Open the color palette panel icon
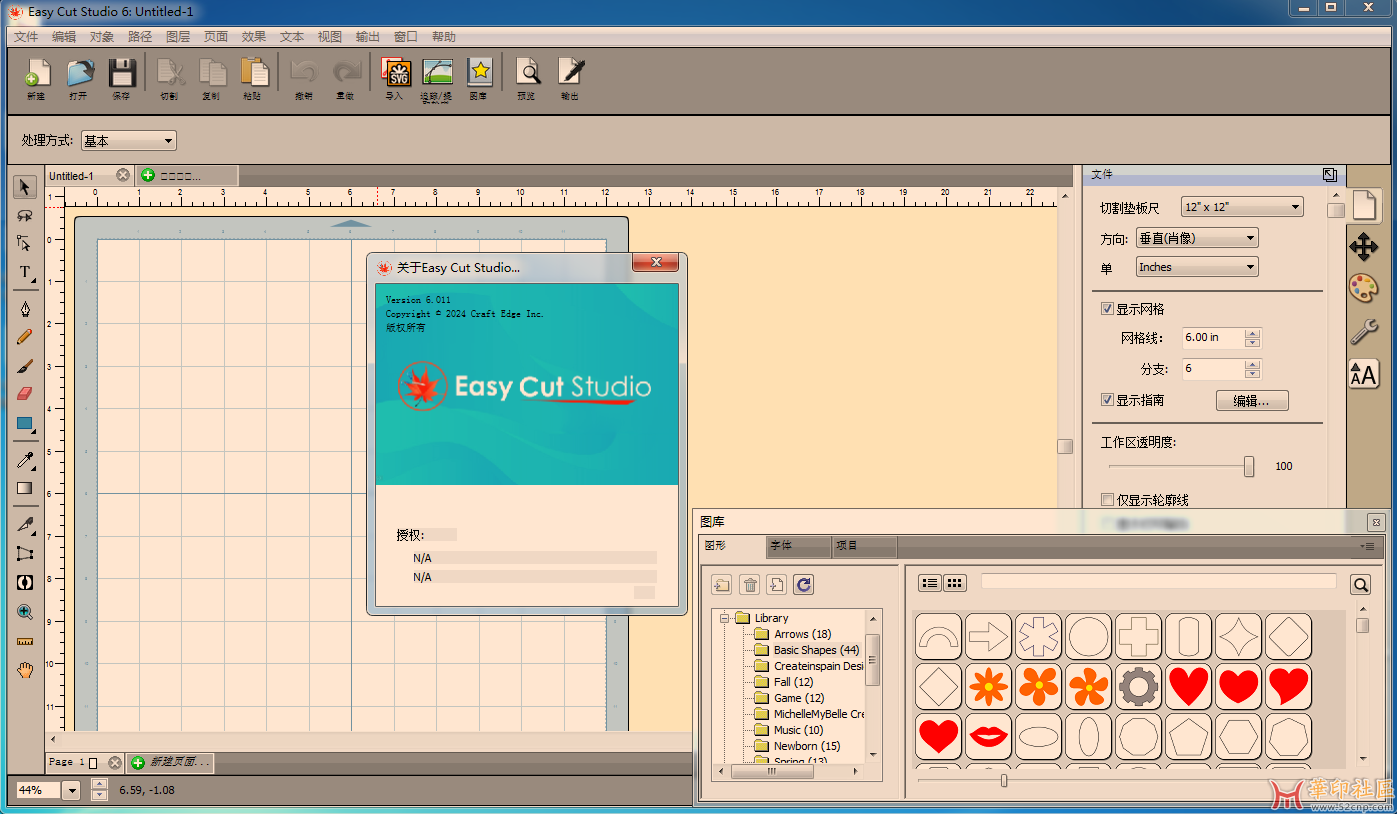The width and height of the screenshot is (1397, 814). tap(1364, 289)
